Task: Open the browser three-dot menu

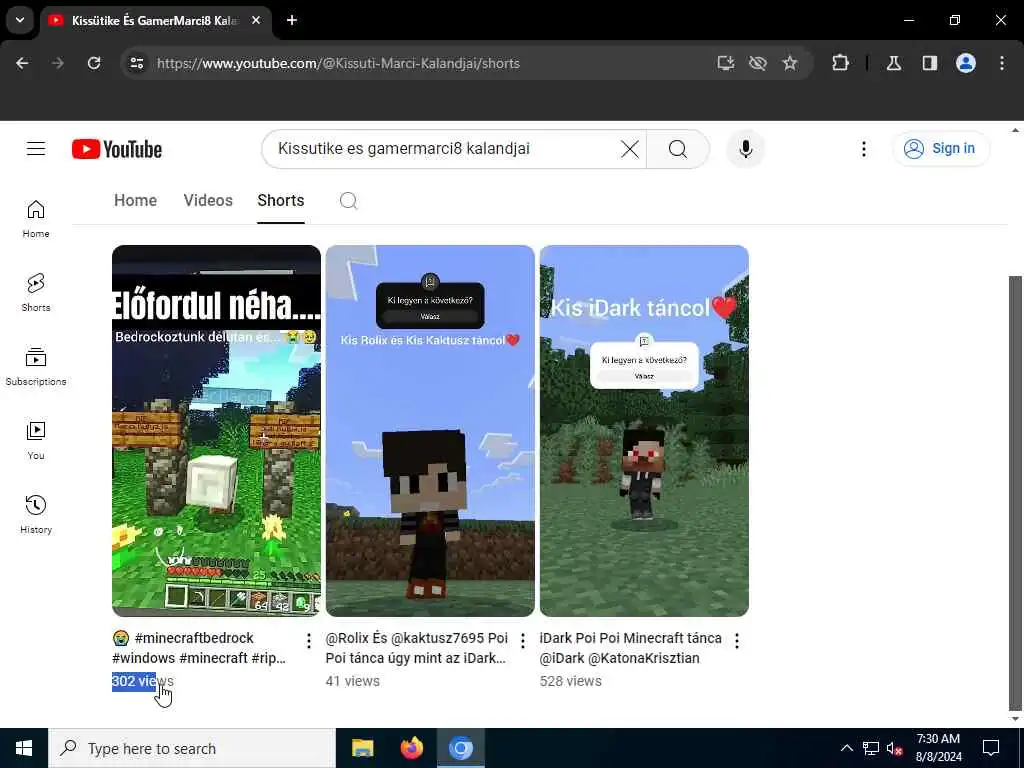Action: tap(1002, 63)
